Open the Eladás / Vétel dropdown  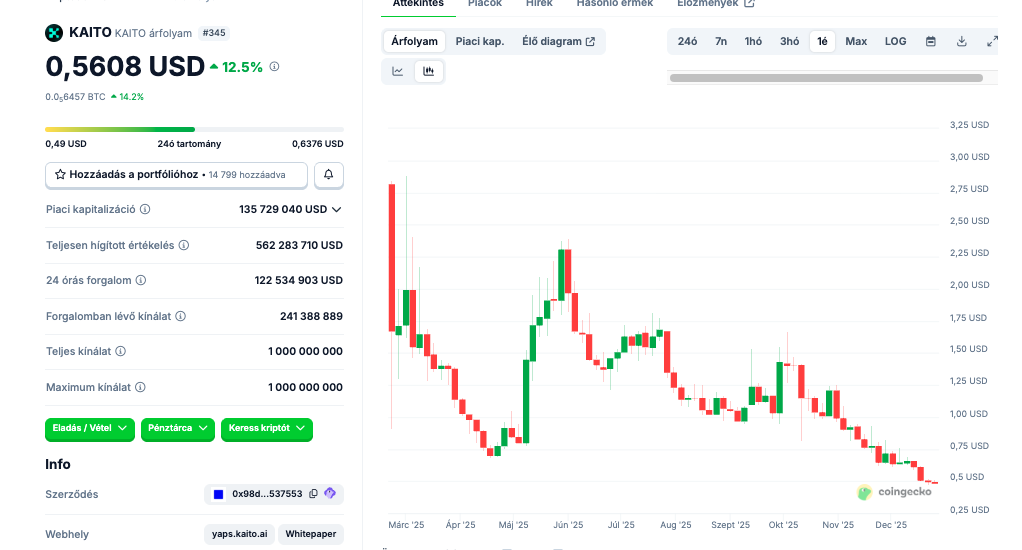pyautogui.click(x=90, y=428)
